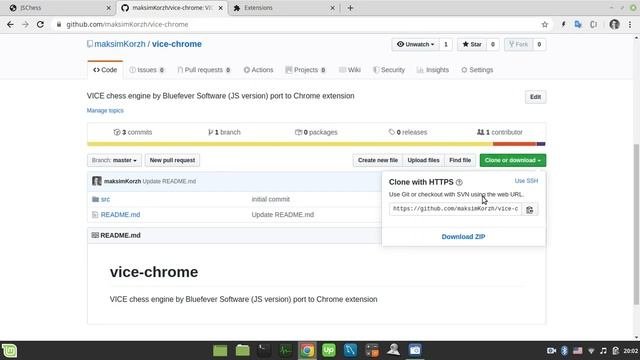This screenshot has width=640, height=360.
Task: Toggle the Clone or download dropdown
Action: coord(513,160)
